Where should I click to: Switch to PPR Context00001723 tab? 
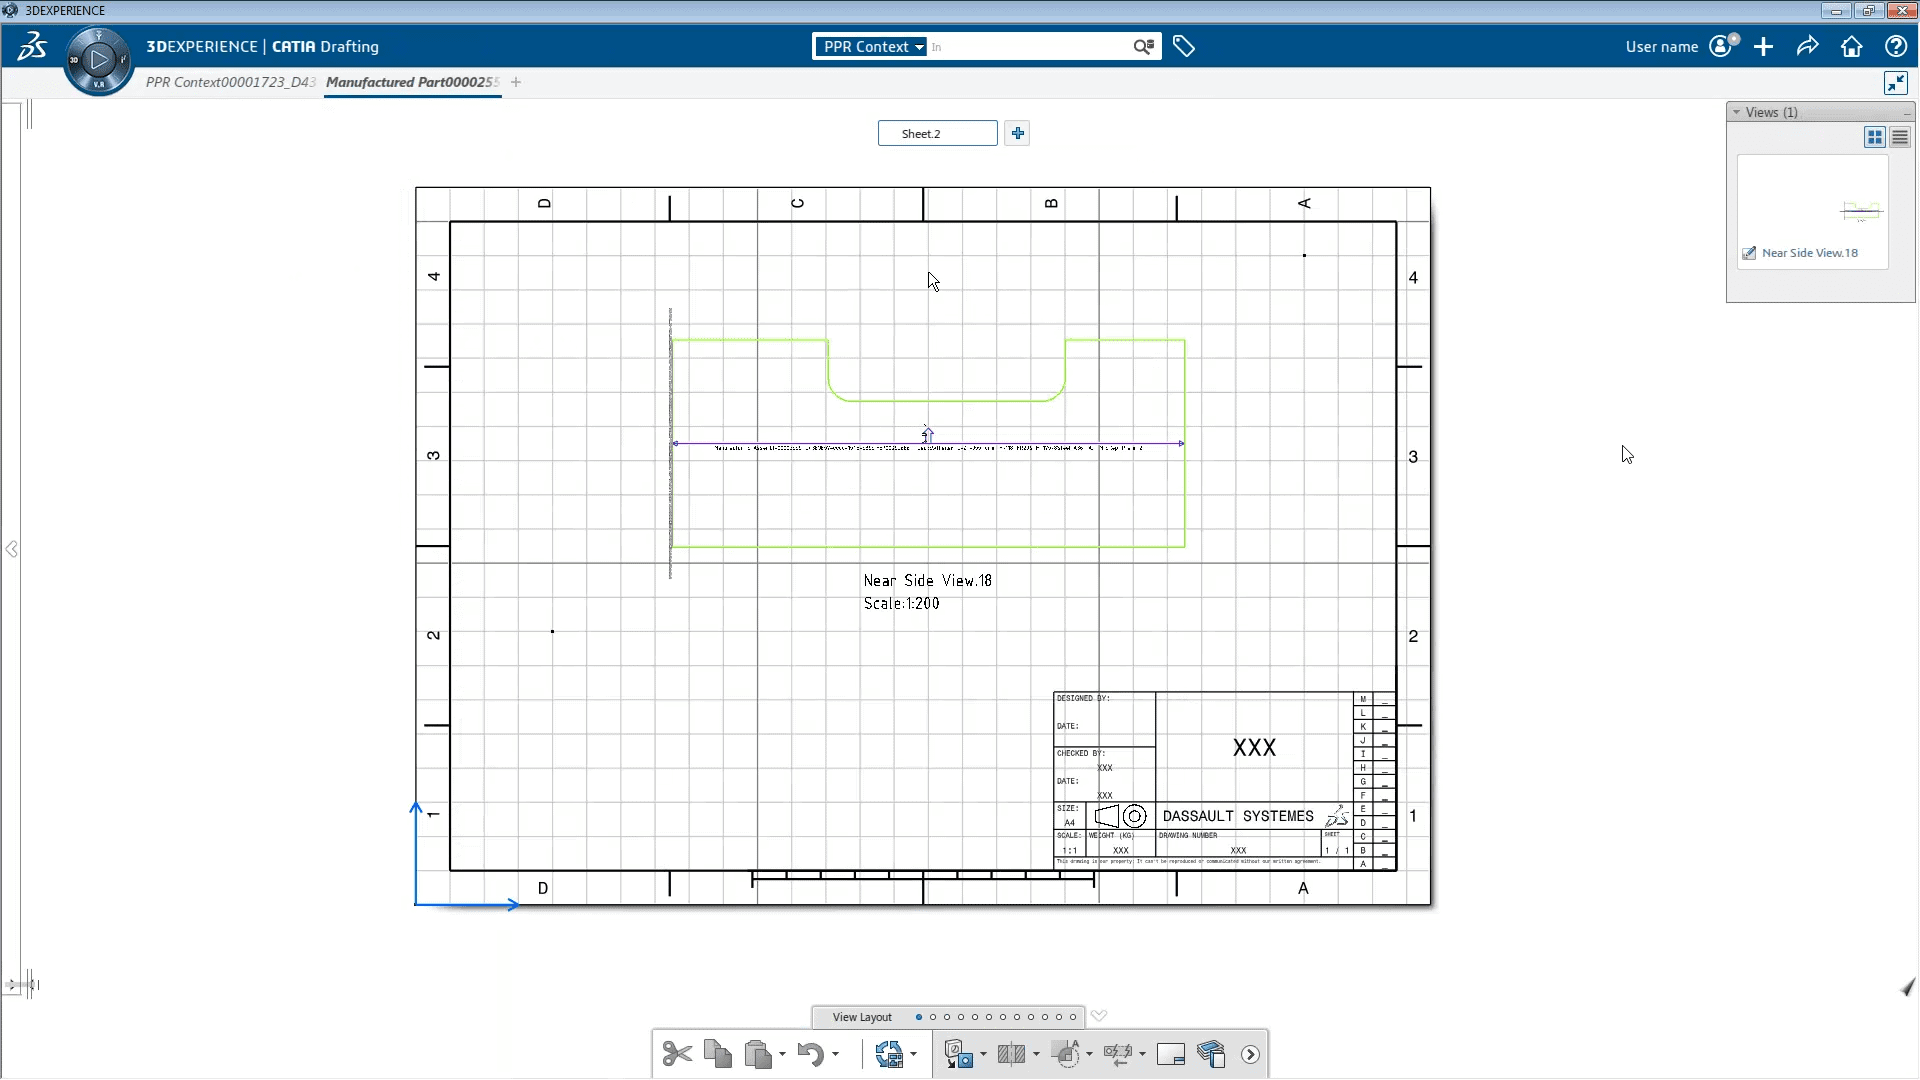230,82
